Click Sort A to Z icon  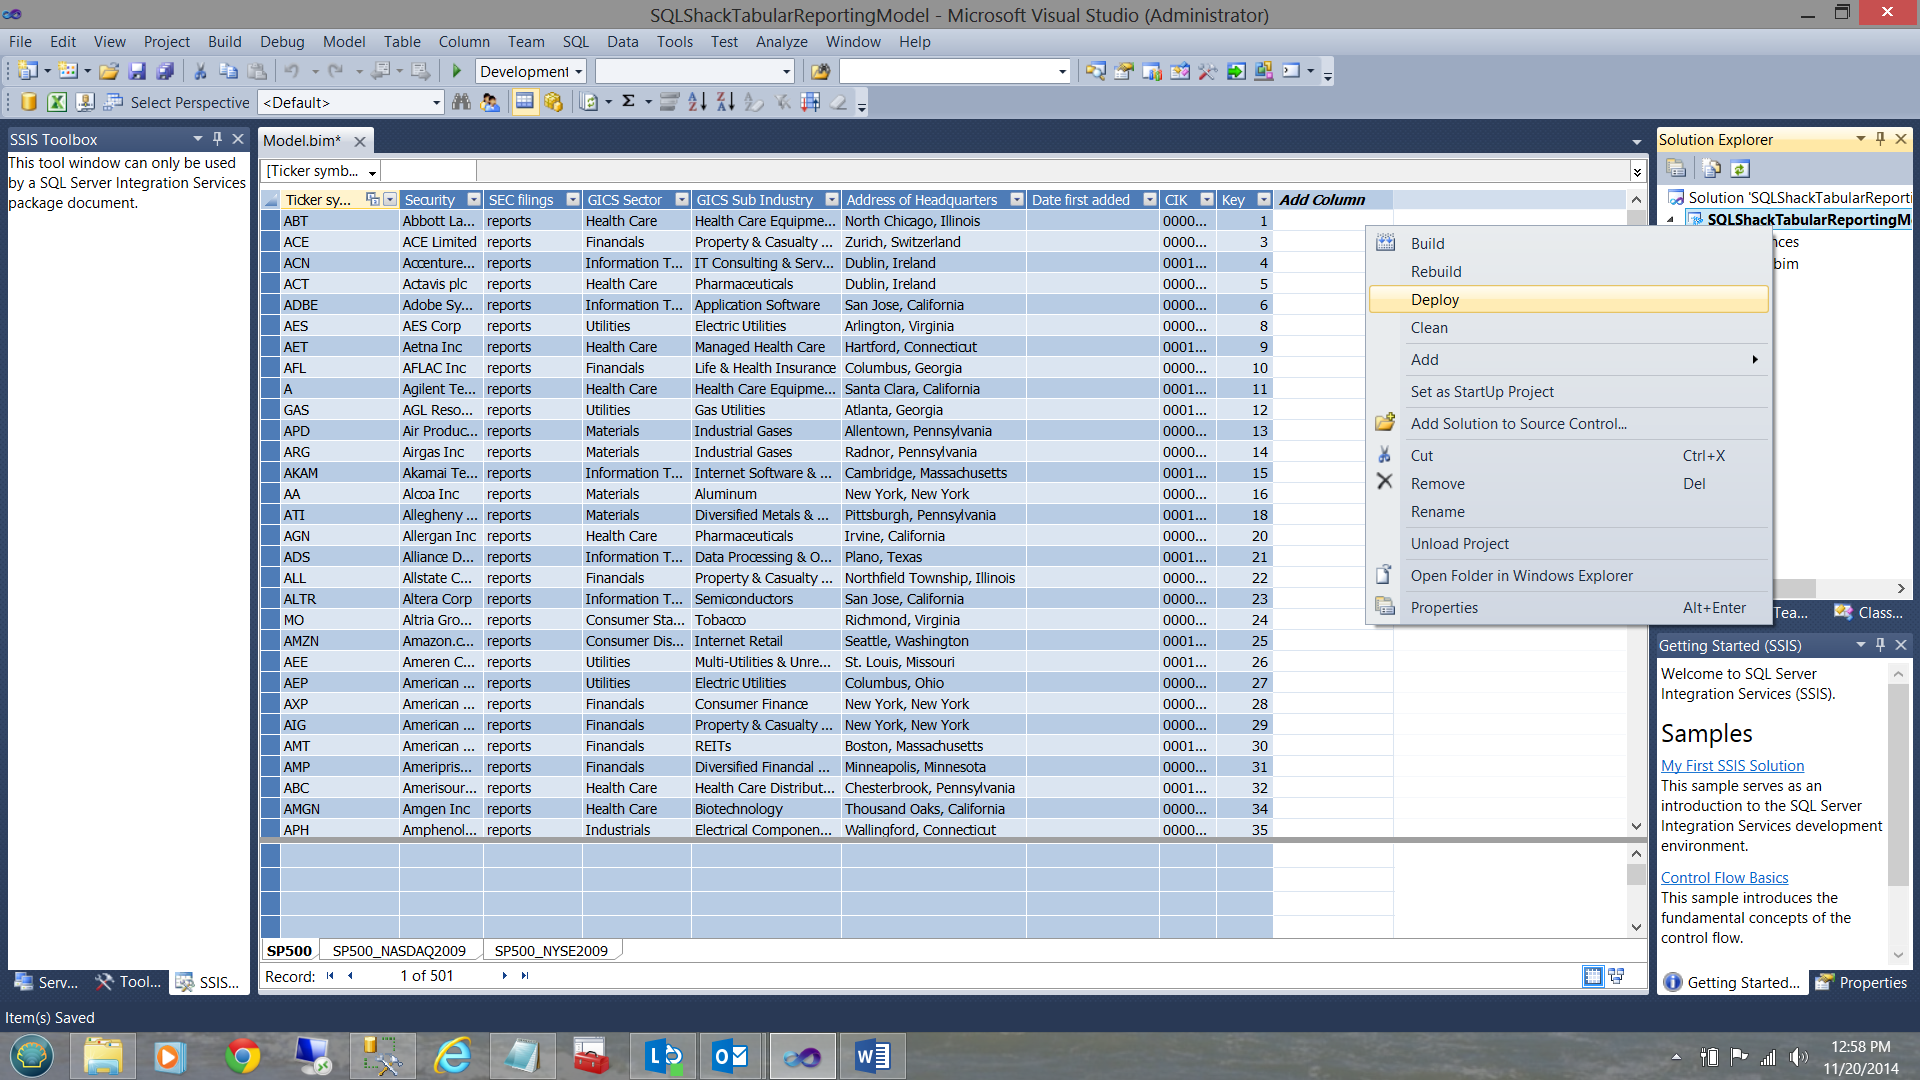click(697, 102)
